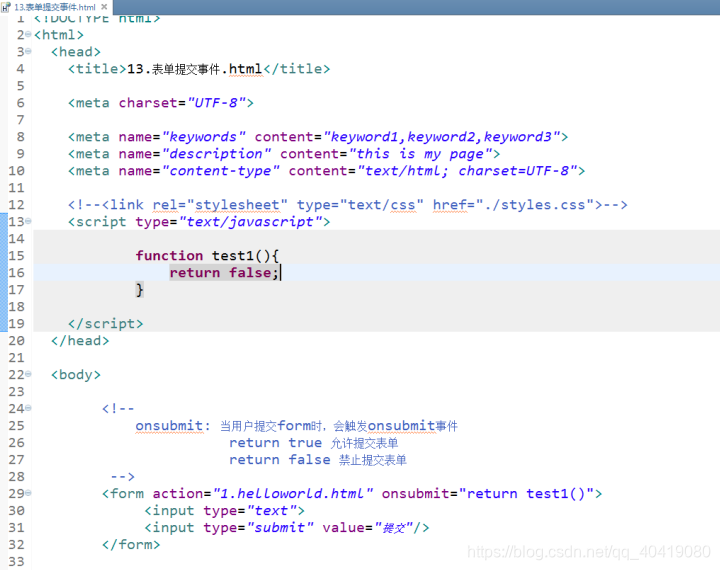Click the <body> tag on line 22
Screen dimensions: 720x570
click(76, 375)
